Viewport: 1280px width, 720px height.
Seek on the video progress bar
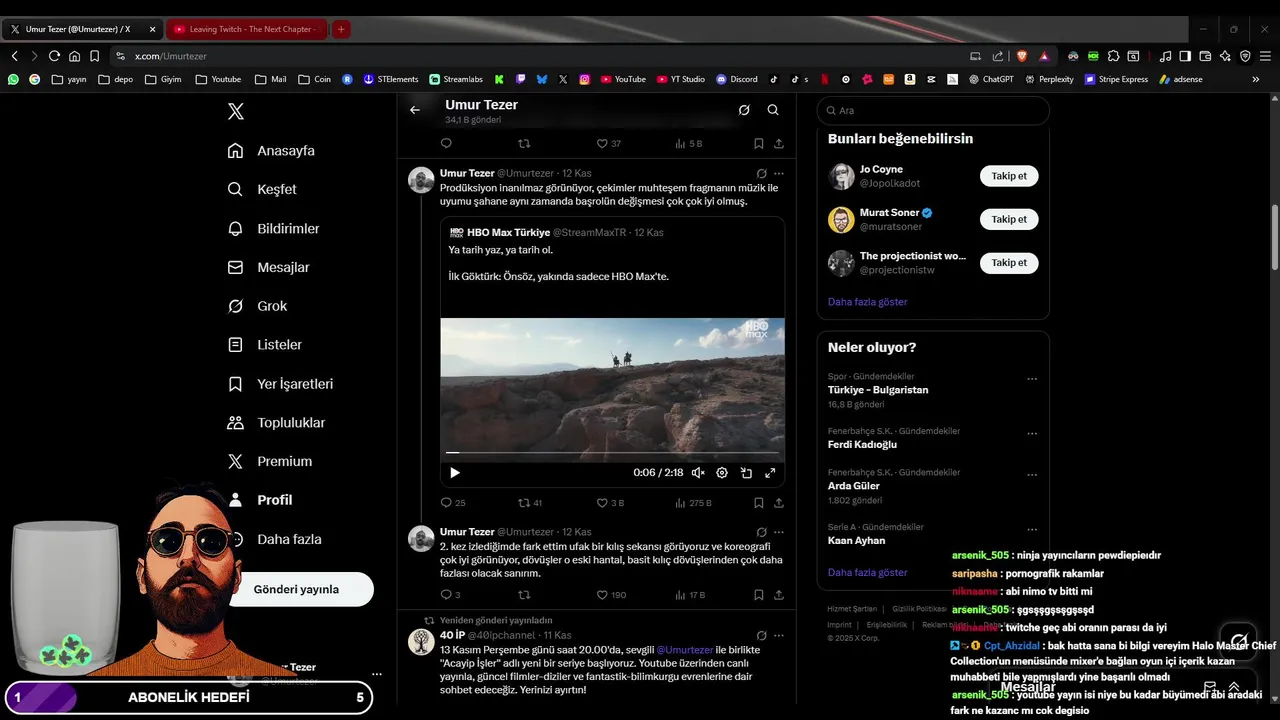(612, 453)
